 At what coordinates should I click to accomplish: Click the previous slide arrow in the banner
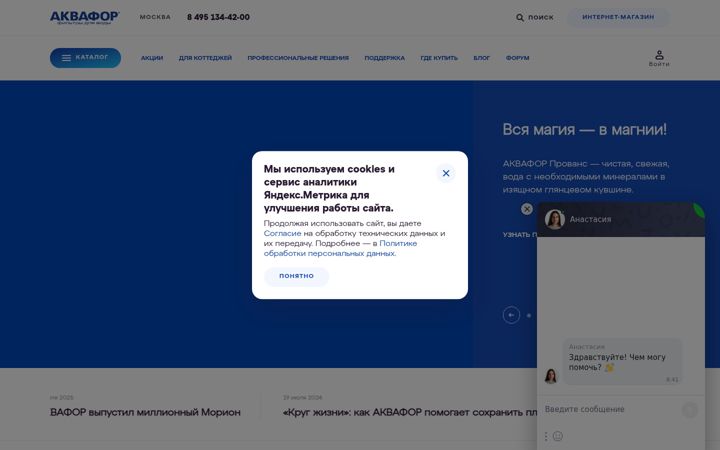click(511, 315)
